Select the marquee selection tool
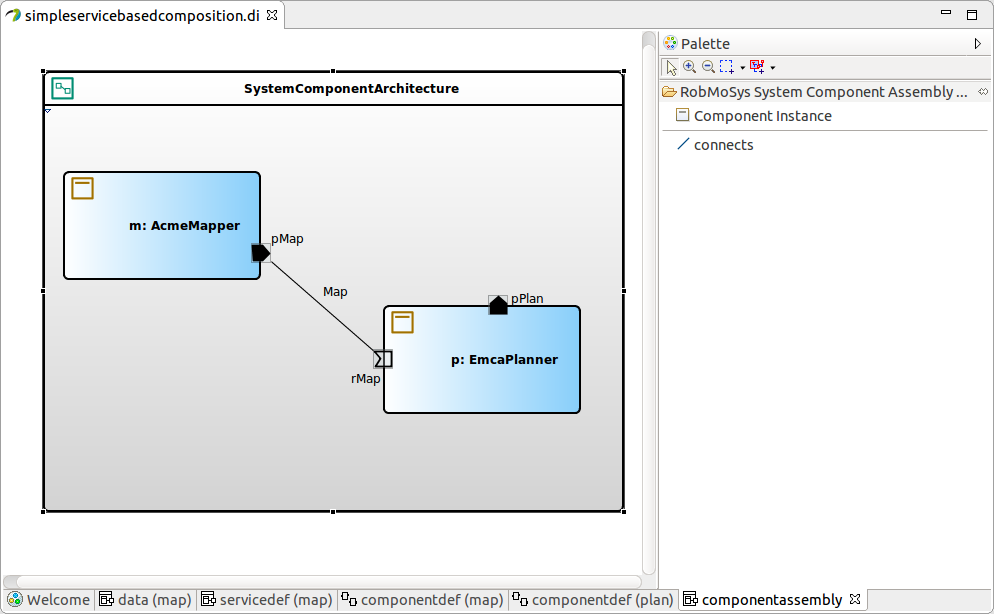994x614 pixels. click(726, 67)
